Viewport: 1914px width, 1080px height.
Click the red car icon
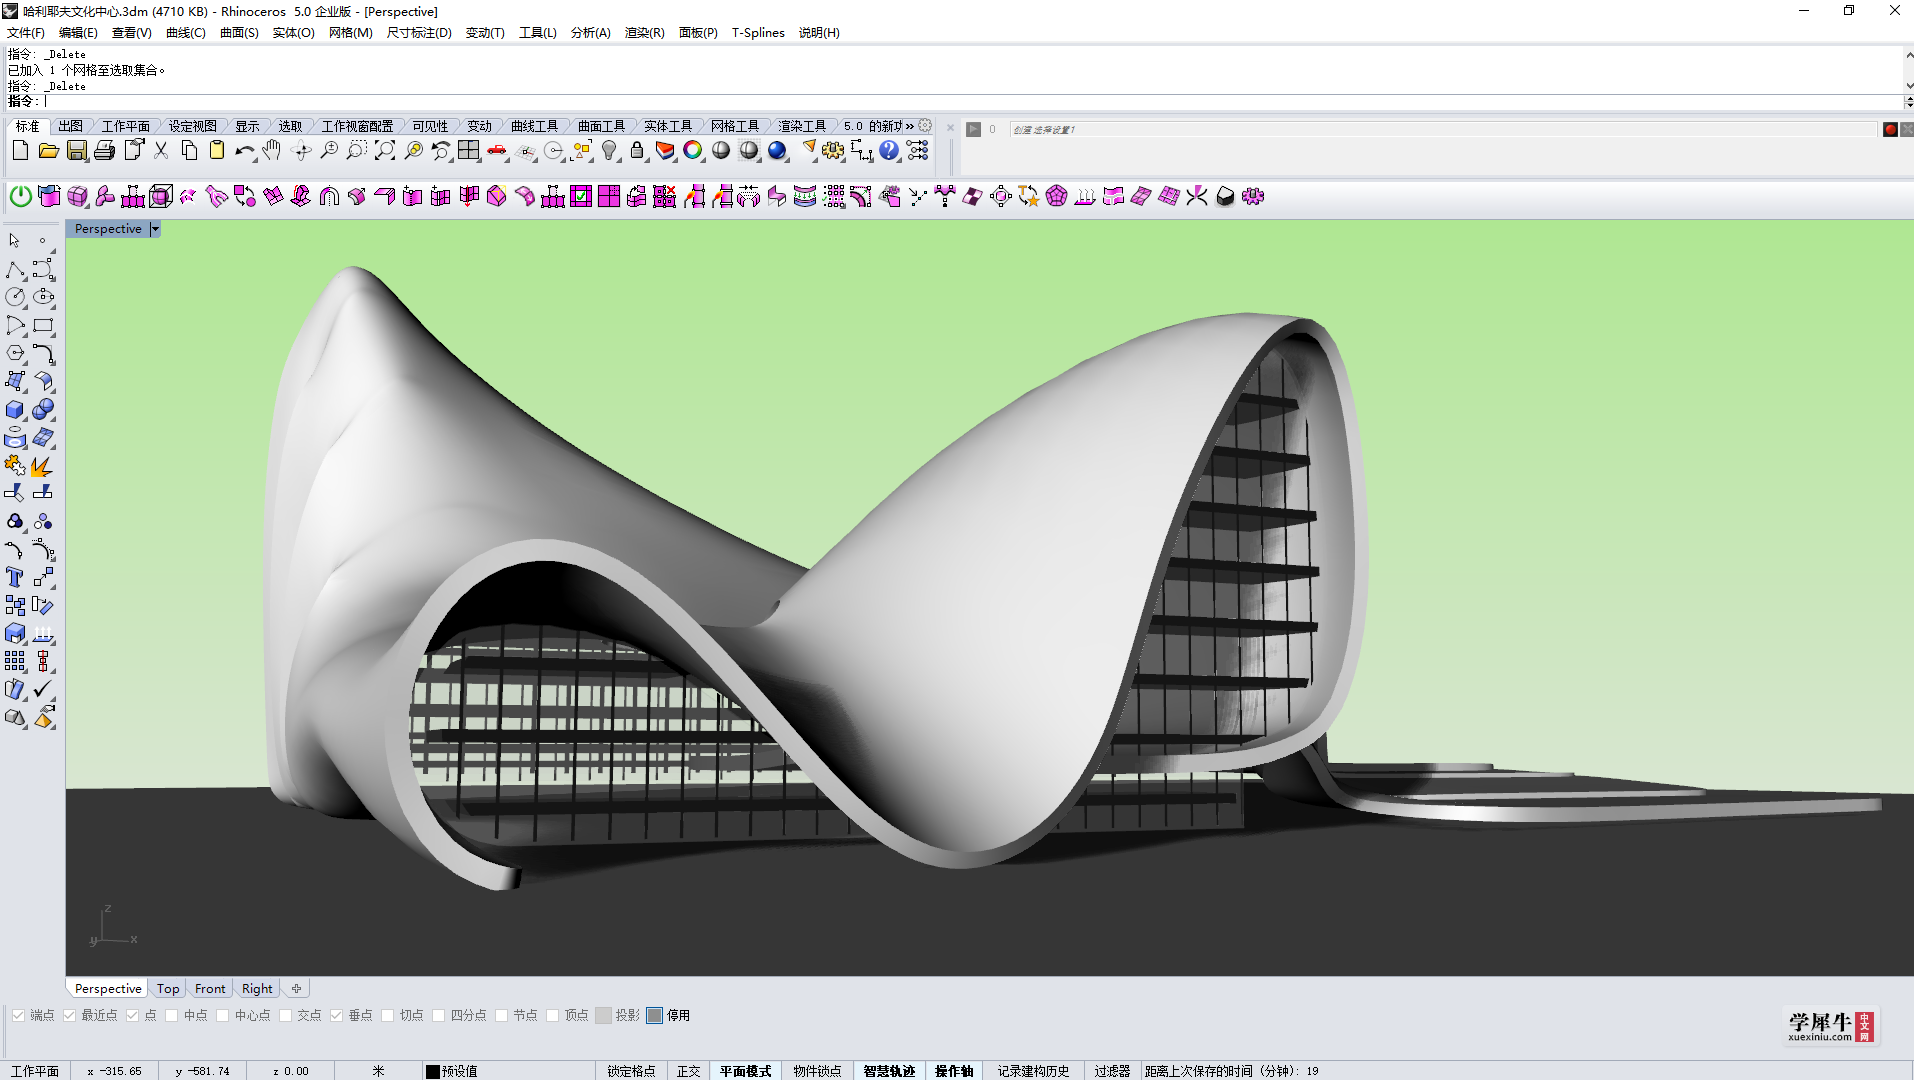[497, 151]
